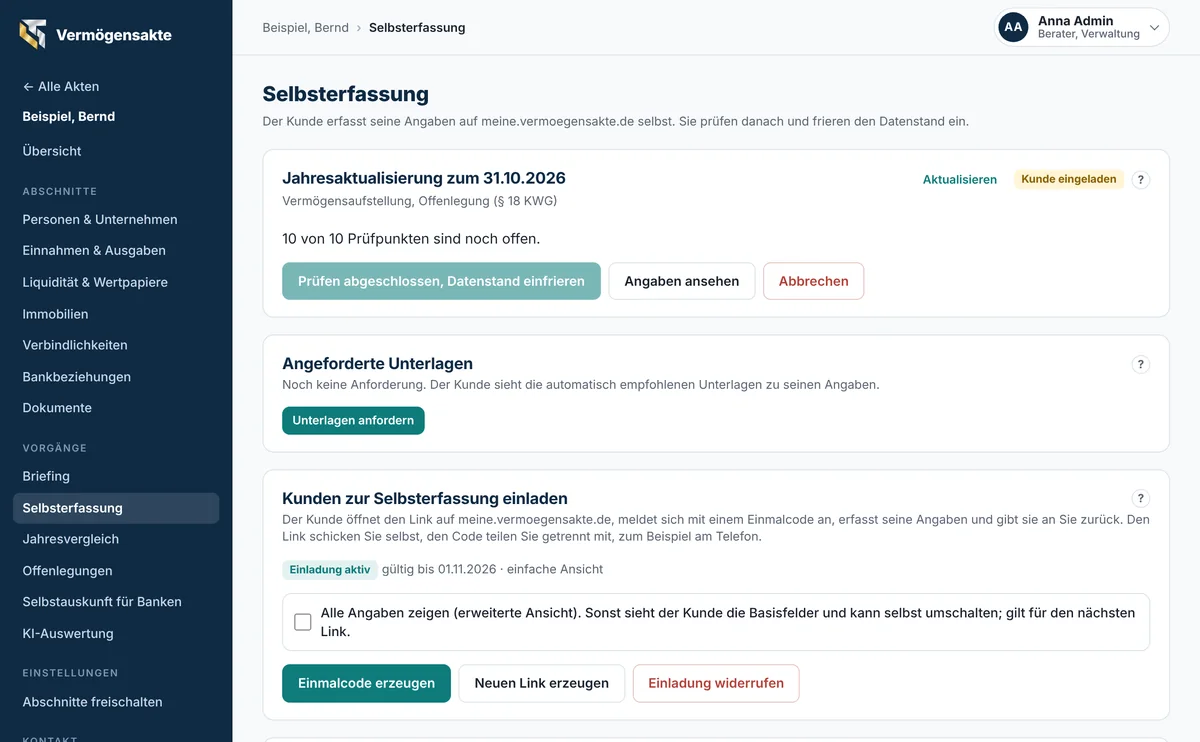Open Jahresvergleich in the sidebar

71,539
